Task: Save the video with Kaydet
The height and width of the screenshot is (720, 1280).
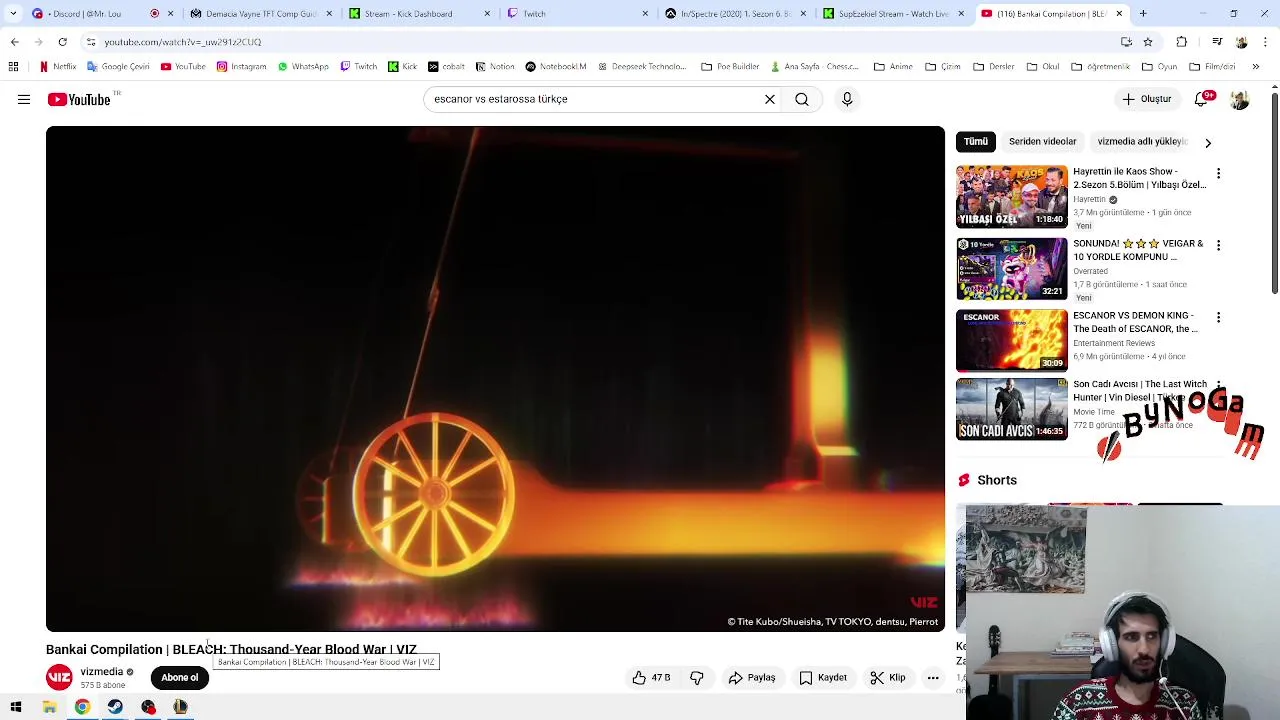Action: tap(823, 678)
